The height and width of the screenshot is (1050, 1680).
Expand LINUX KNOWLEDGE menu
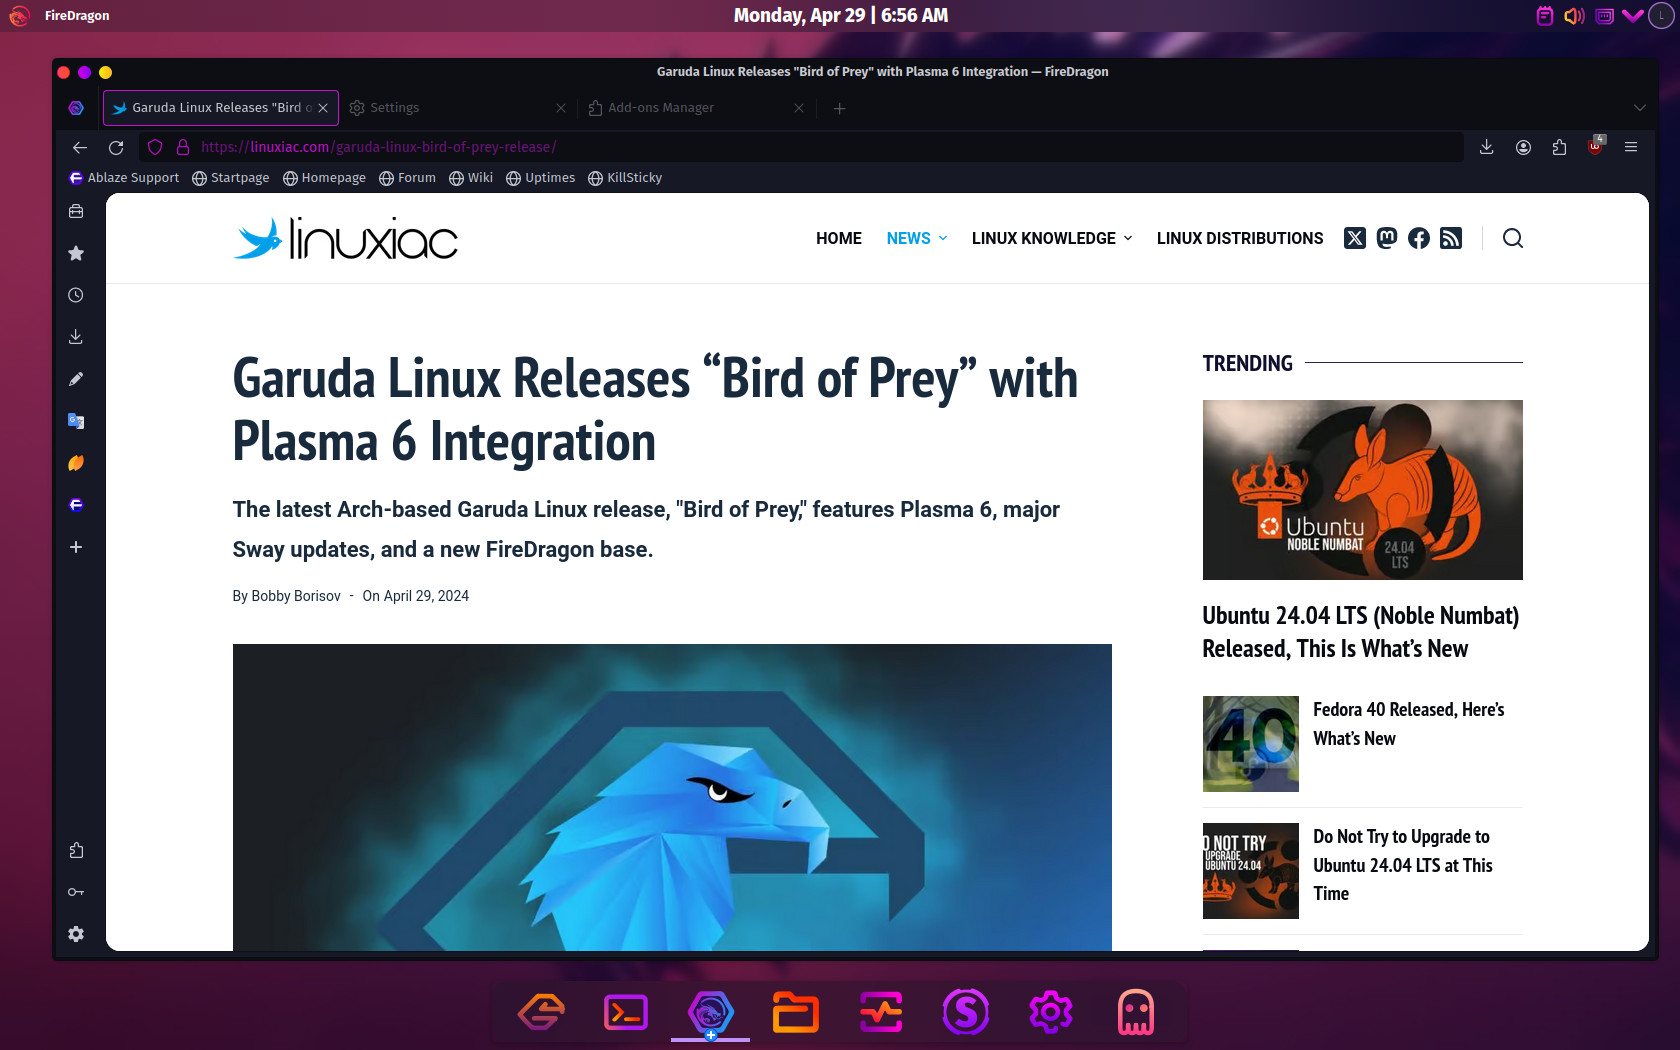[1052, 238]
